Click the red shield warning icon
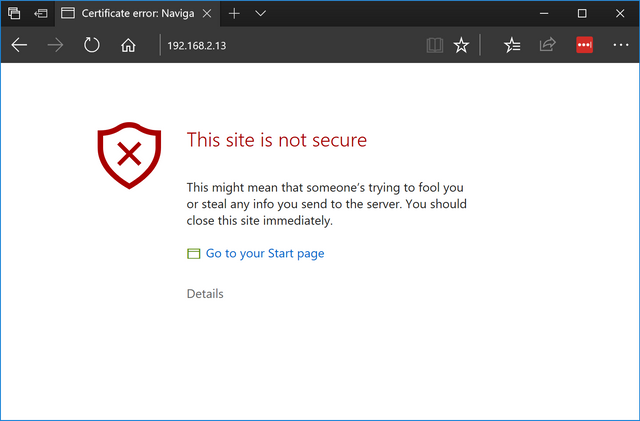Viewport: 640px width, 421px height. [129, 155]
